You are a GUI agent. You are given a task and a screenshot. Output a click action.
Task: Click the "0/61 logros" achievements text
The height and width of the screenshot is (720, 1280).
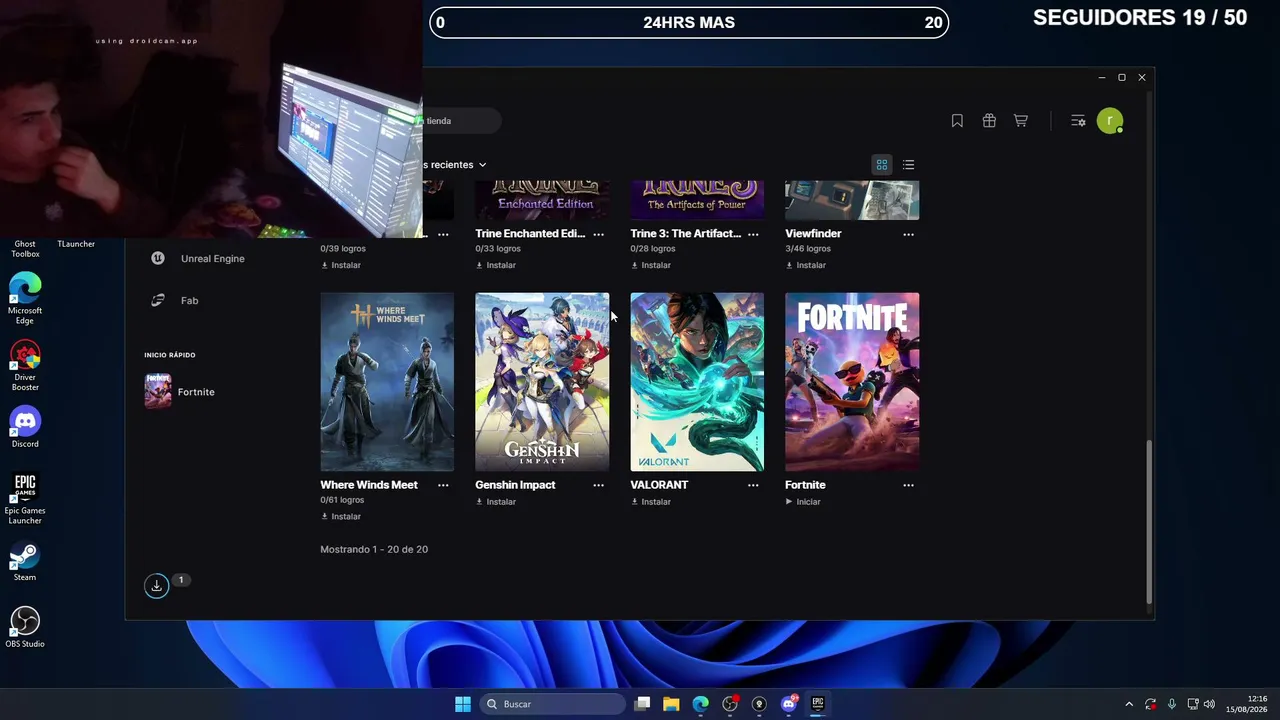(x=343, y=500)
